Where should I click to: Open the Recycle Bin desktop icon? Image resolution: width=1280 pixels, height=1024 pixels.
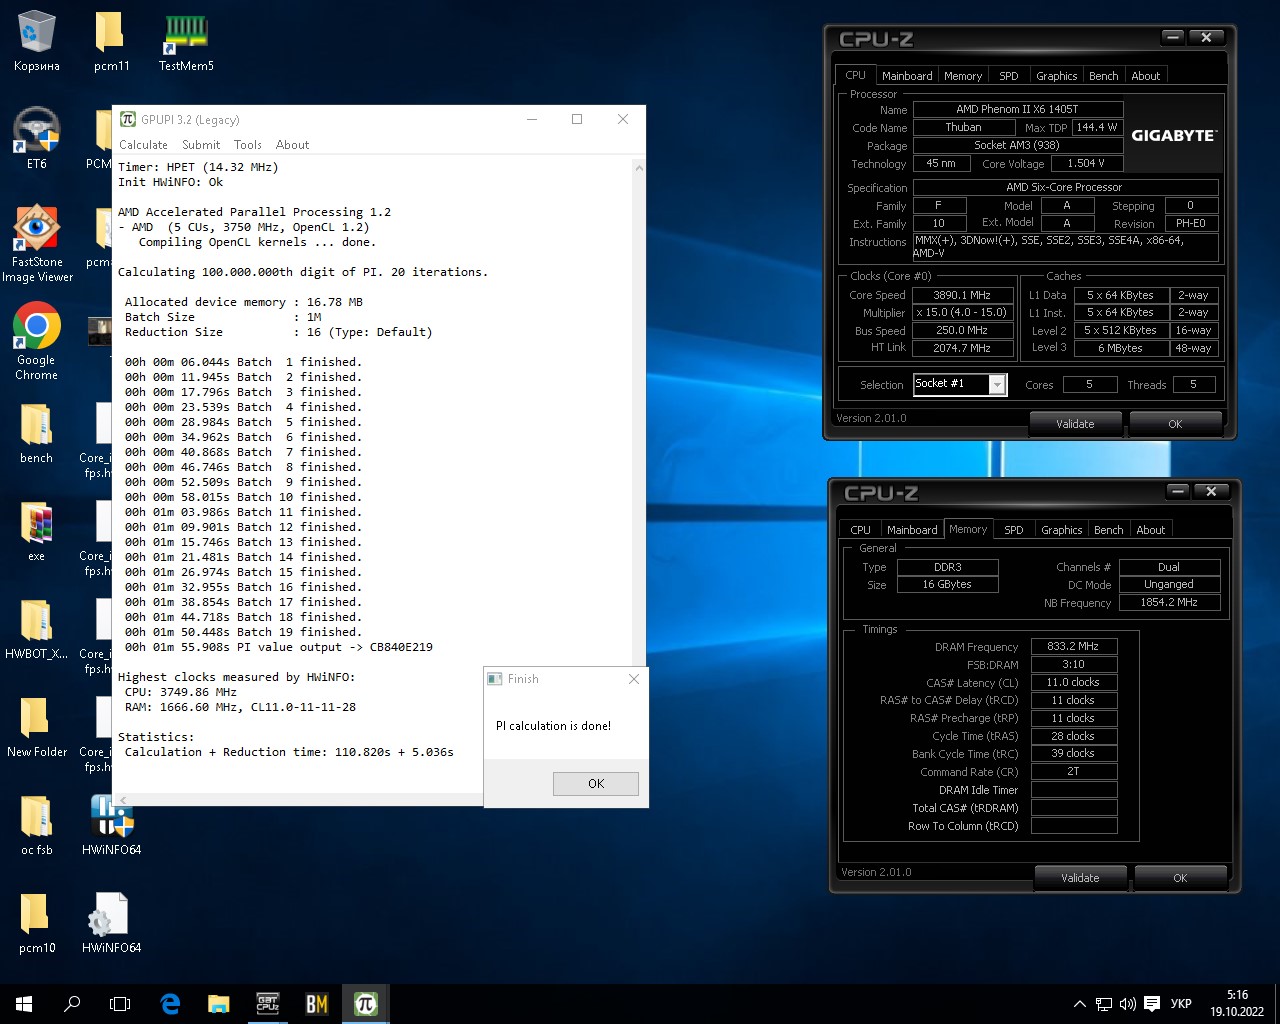point(36,42)
